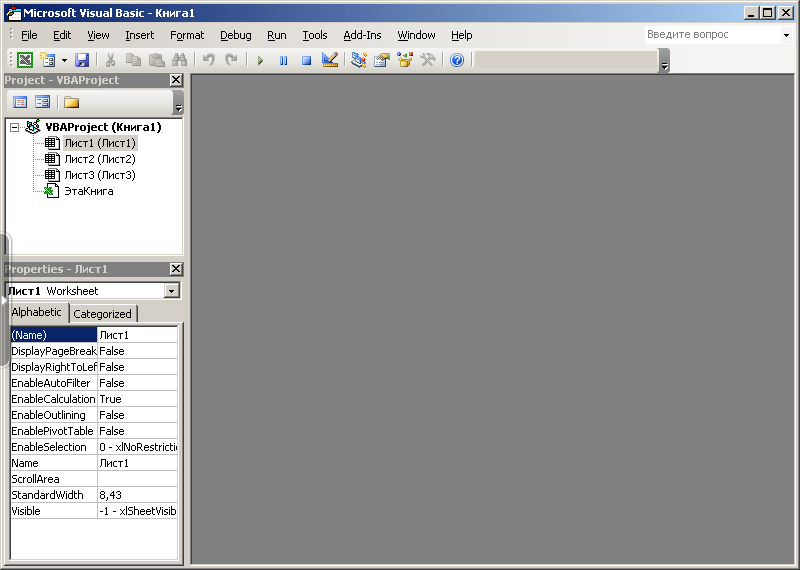Viewport: 800px width, 570px height.
Task: Open the Properties Window toolbar icon
Action: click(x=382, y=60)
